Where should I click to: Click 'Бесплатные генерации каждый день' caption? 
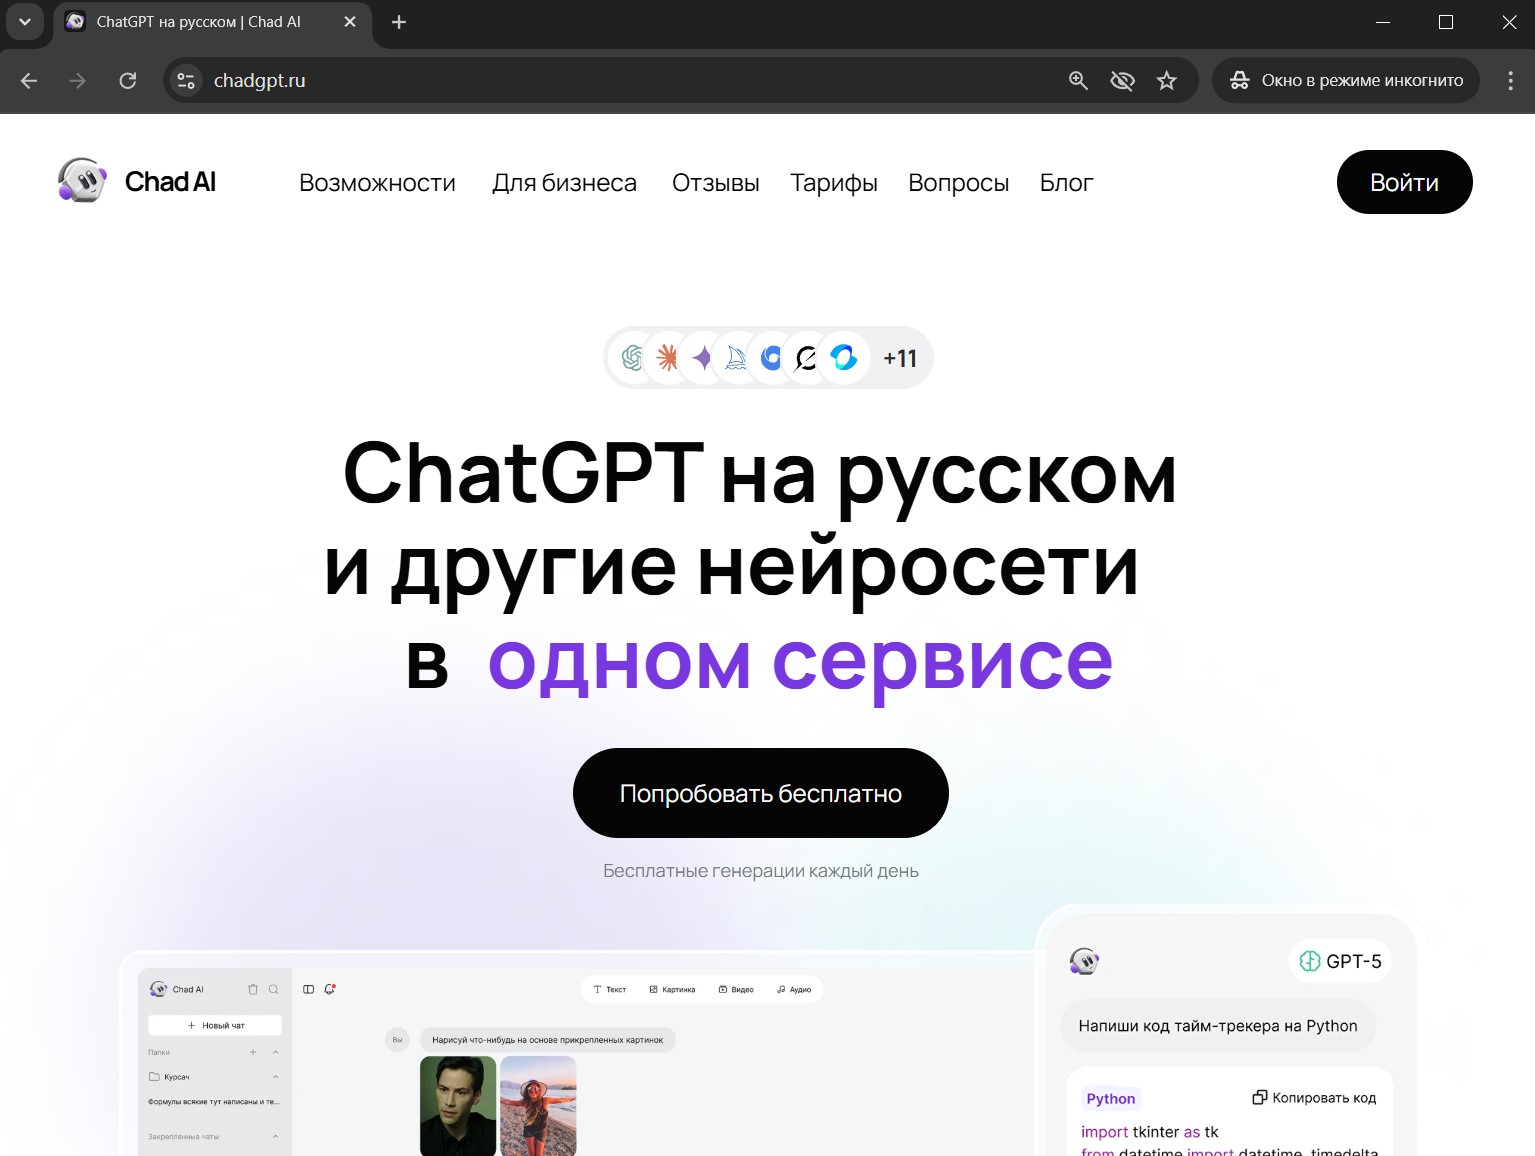(x=761, y=871)
